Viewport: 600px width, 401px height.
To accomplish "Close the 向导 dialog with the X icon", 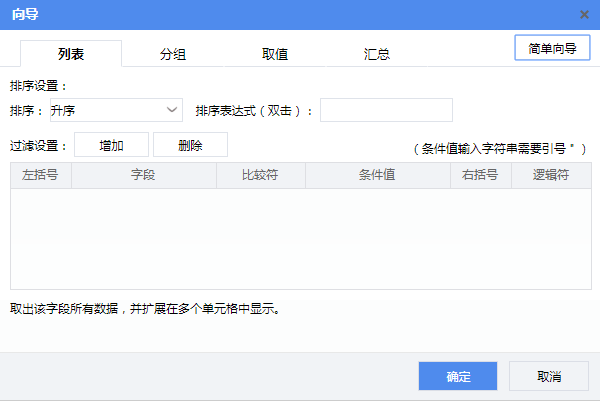I will tap(584, 14).
